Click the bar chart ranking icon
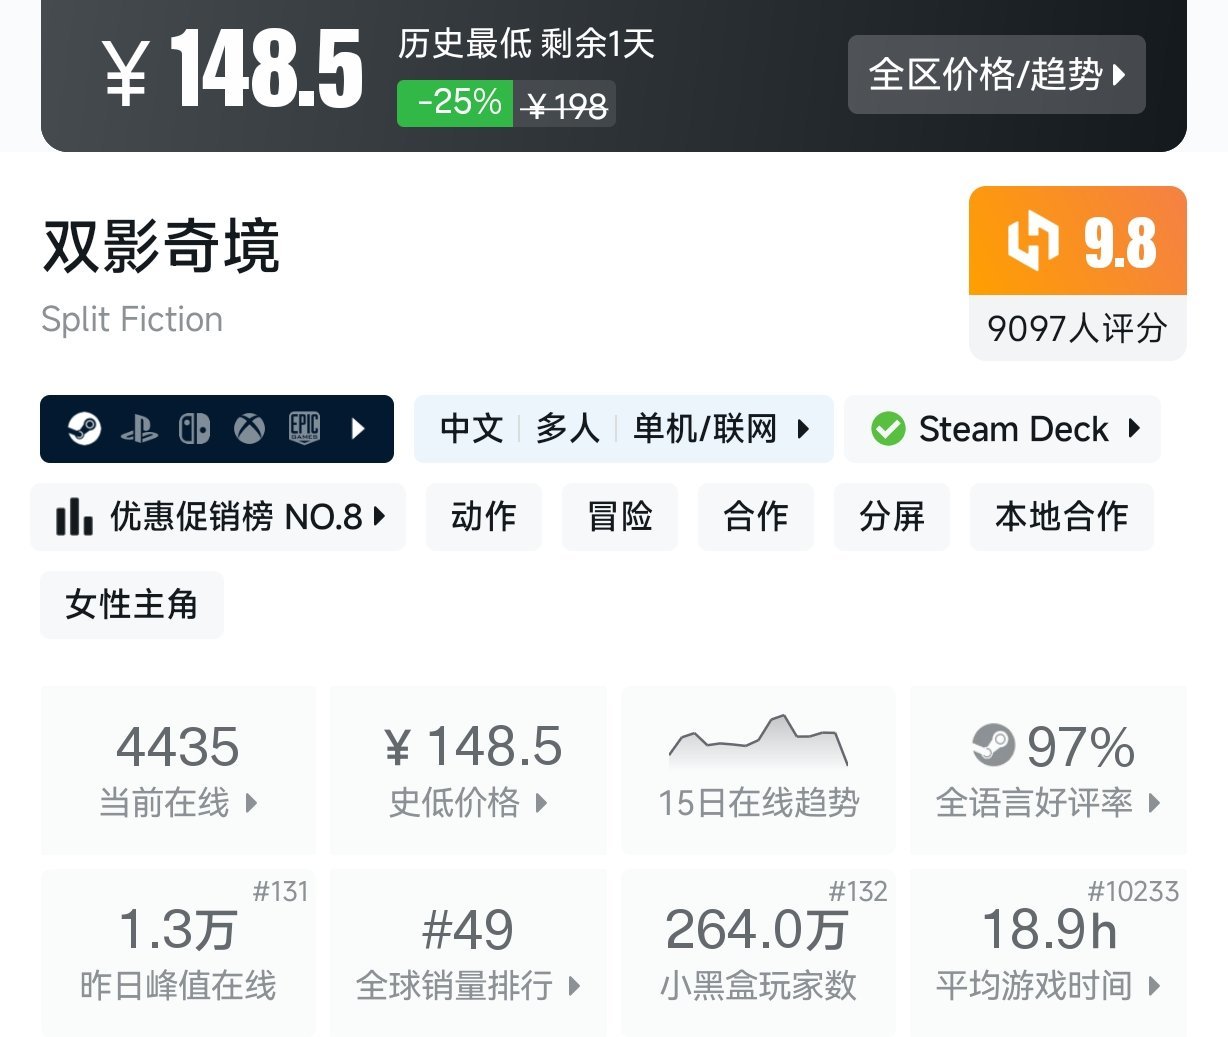 74,517
